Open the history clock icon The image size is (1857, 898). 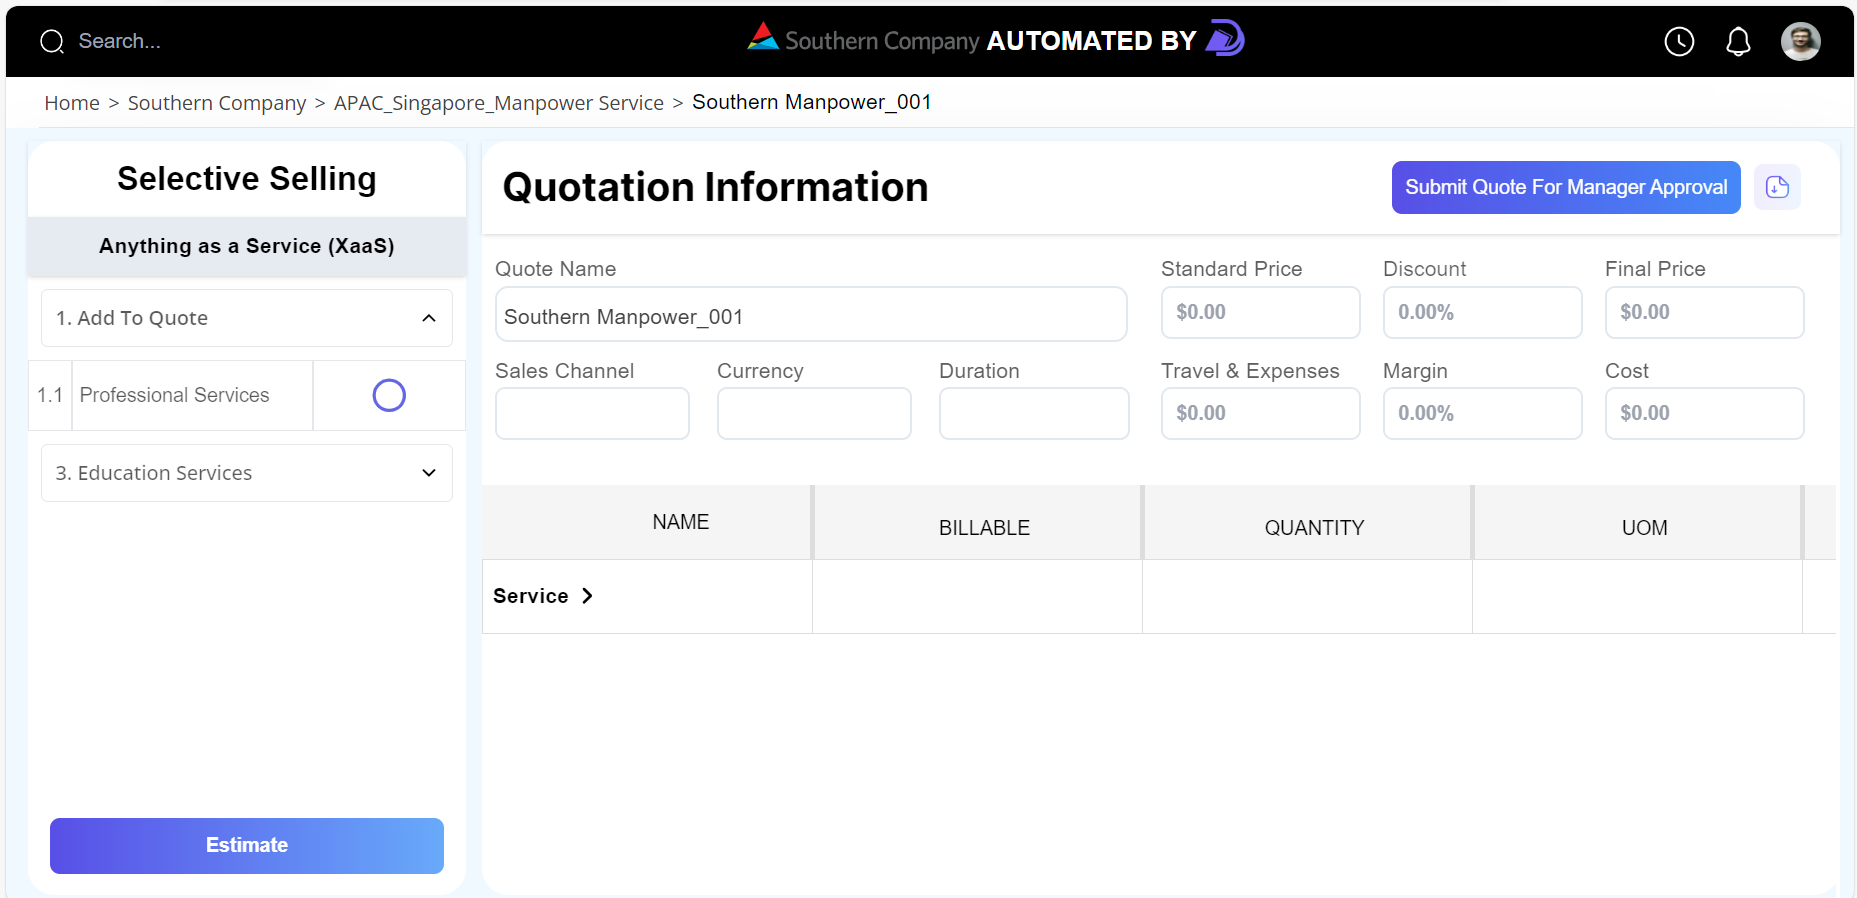[x=1679, y=41]
